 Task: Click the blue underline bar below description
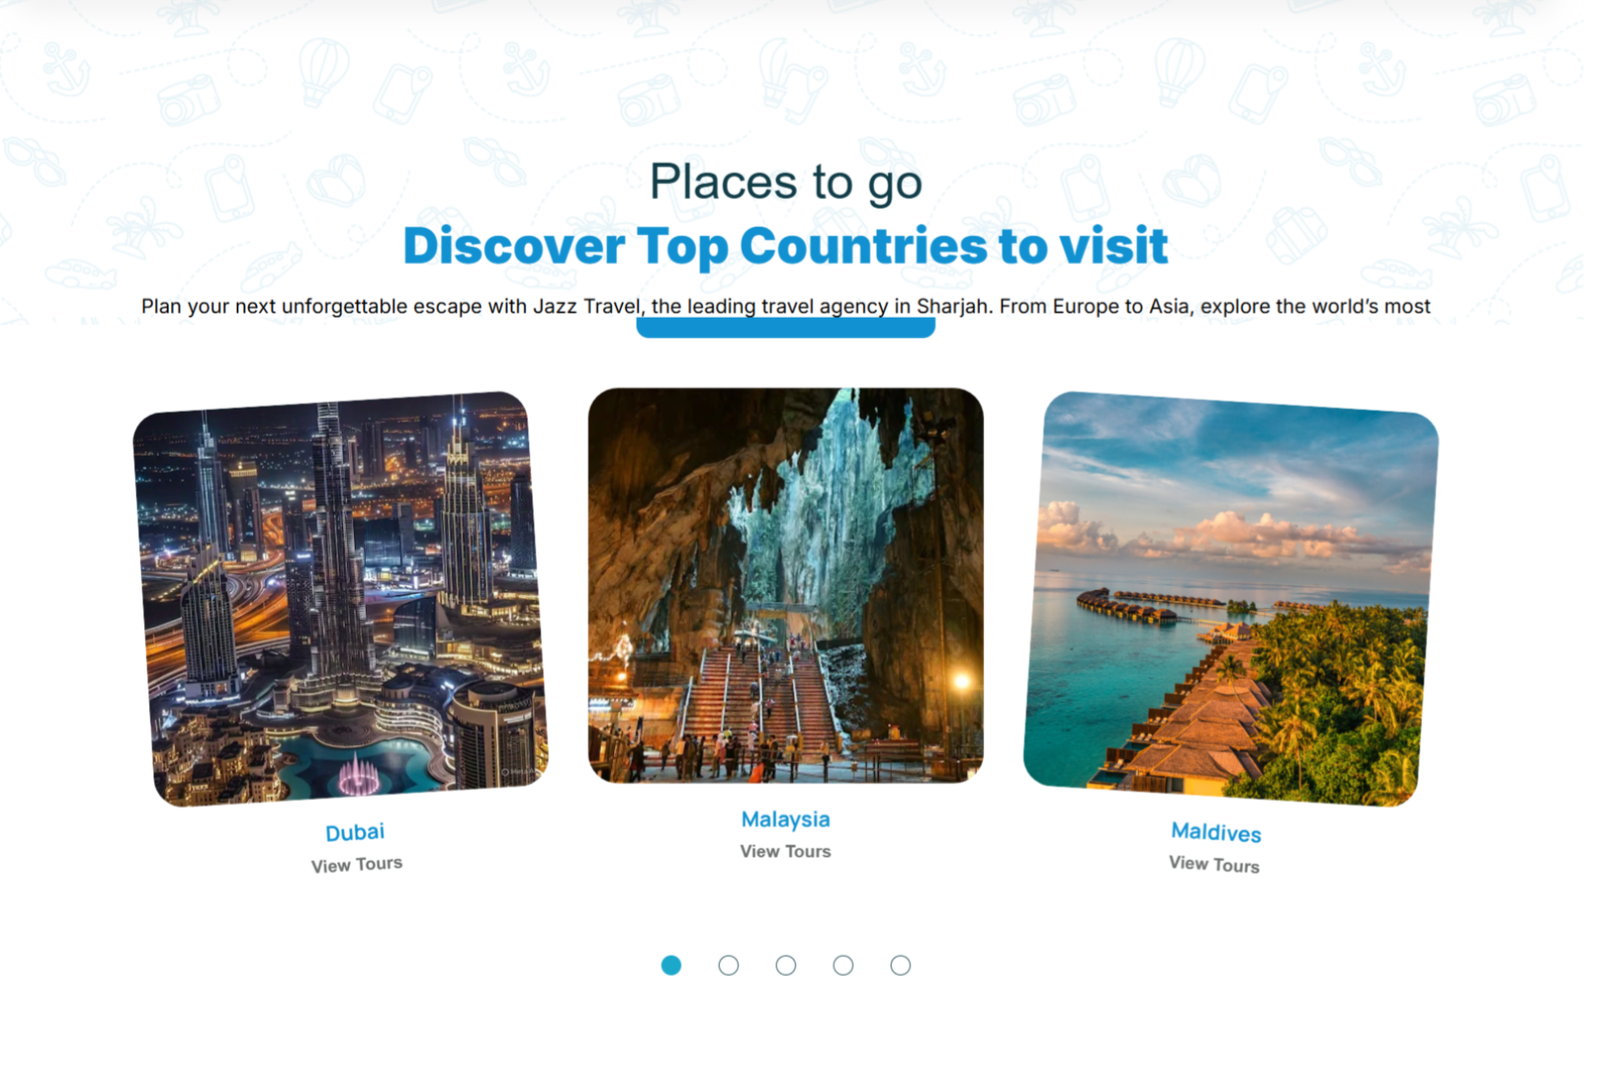[786, 328]
